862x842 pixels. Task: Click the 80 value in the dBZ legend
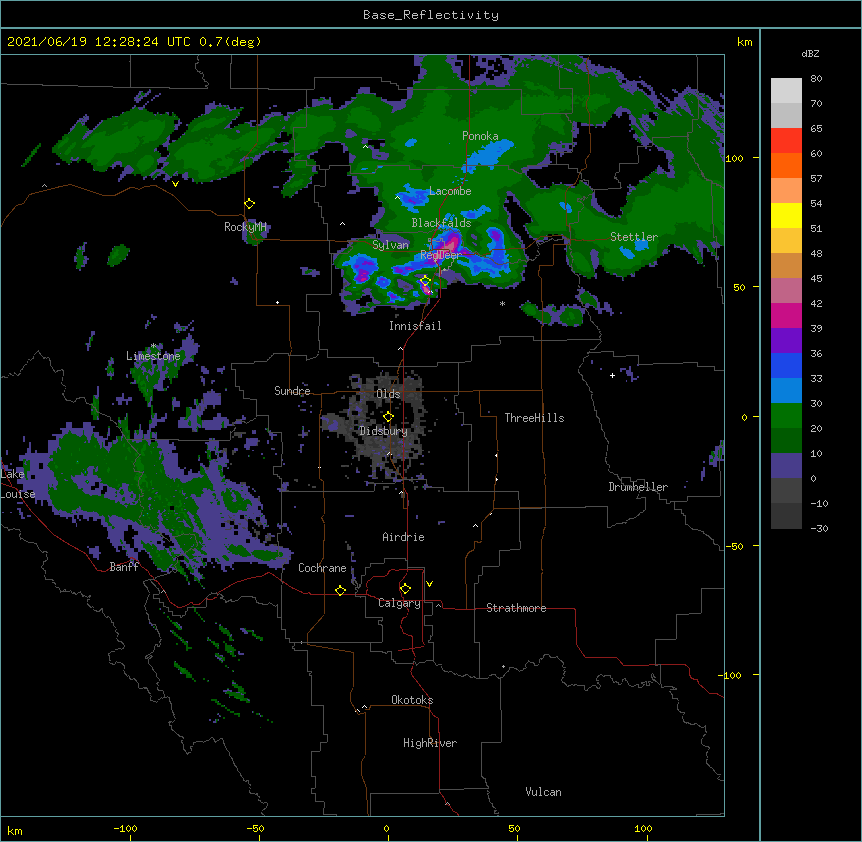click(x=816, y=79)
